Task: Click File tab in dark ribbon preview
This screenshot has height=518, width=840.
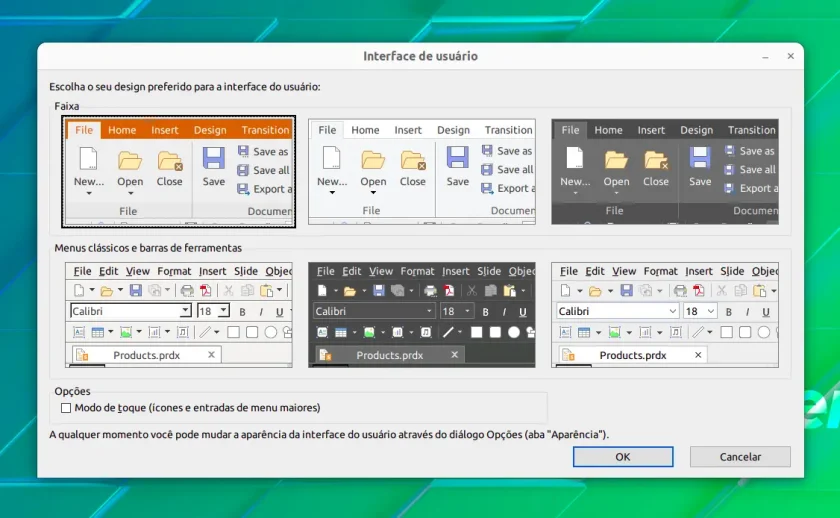Action: pyautogui.click(x=570, y=130)
